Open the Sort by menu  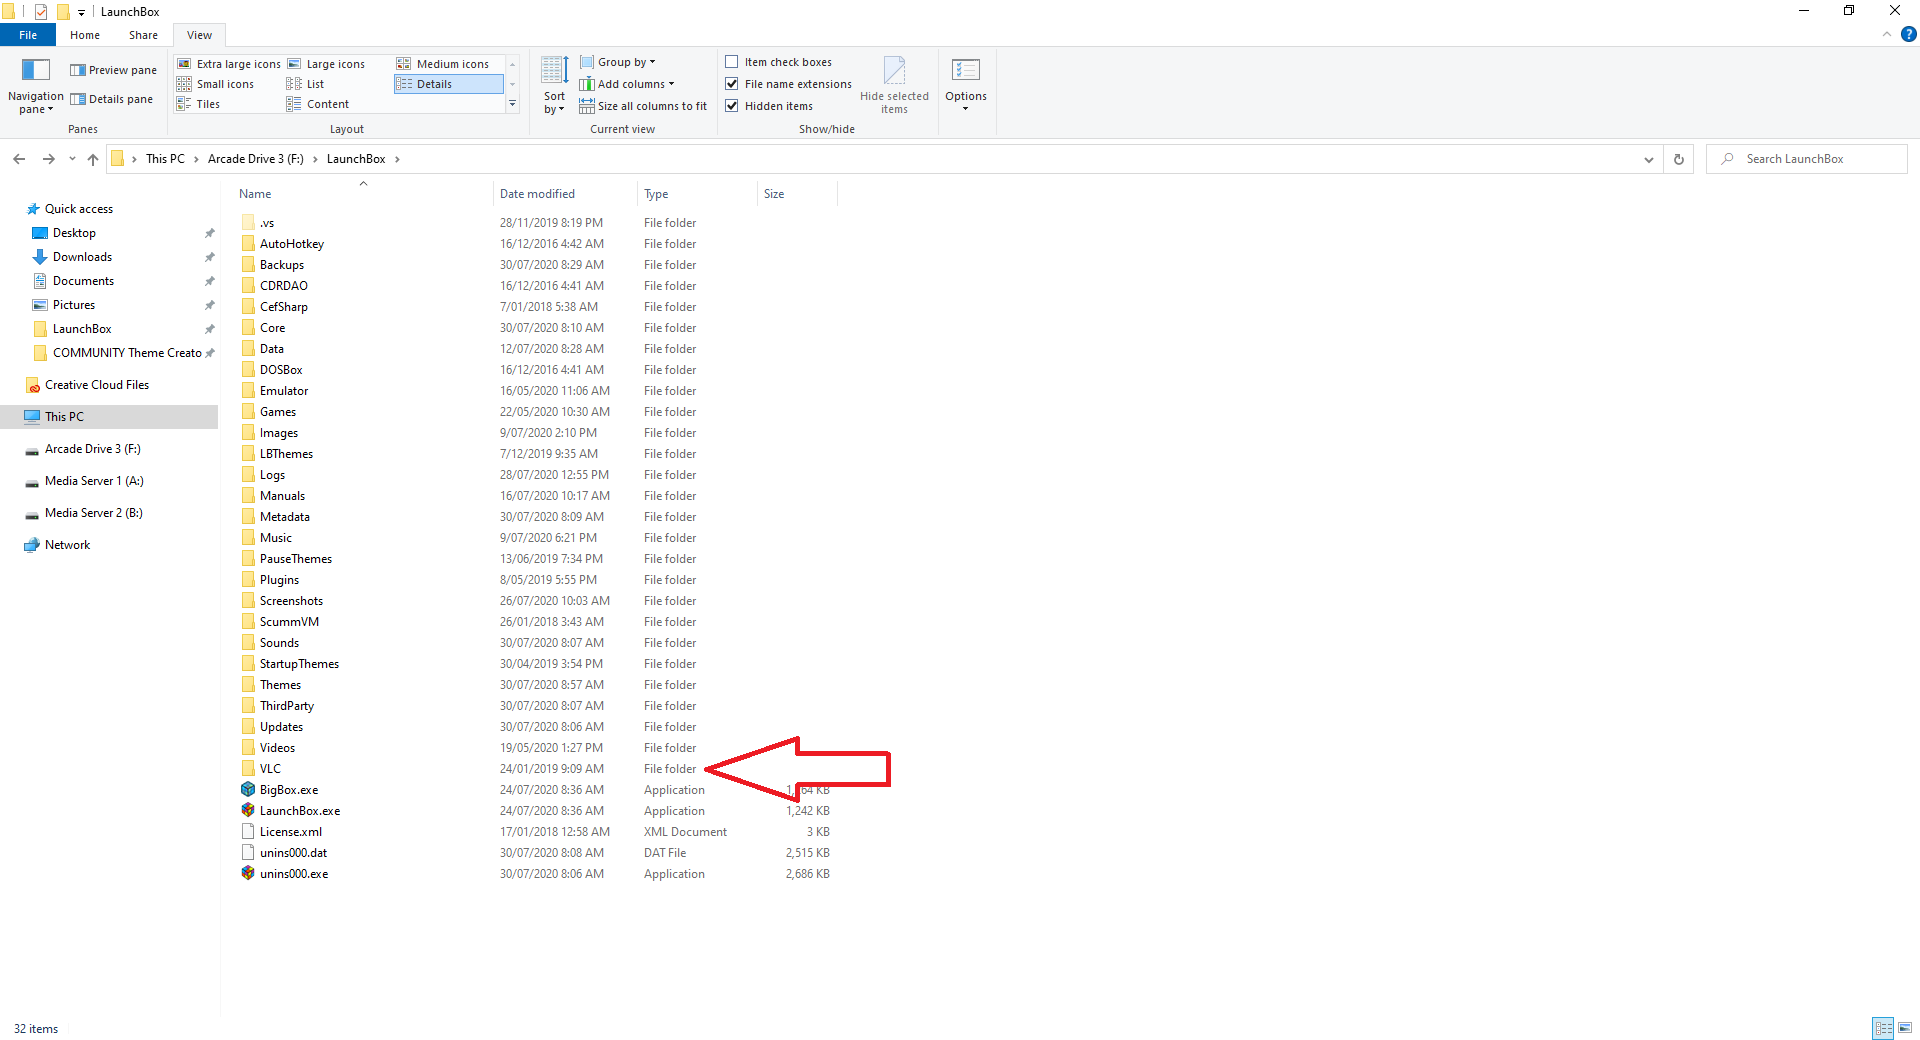[x=554, y=86]
